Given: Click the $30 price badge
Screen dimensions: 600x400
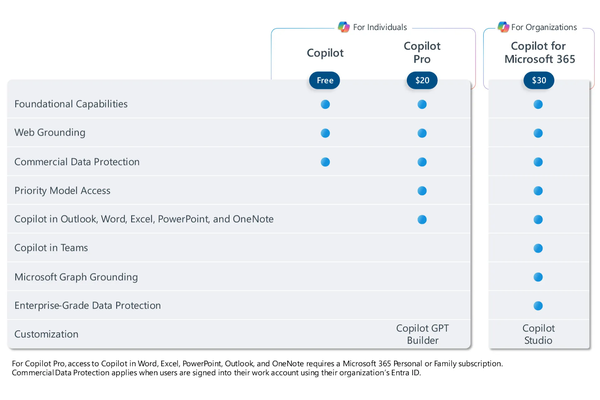Looking at the screenshot, I should tap(538, 80).
